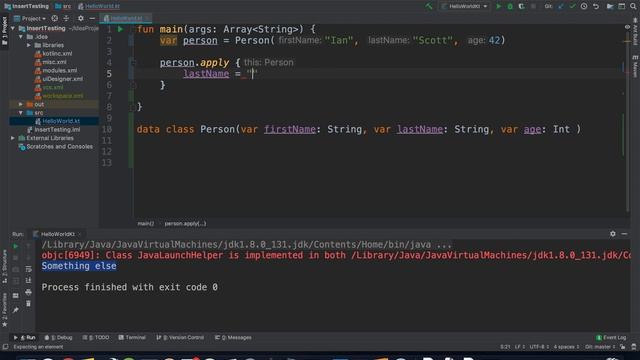Screen dimensions: 640x360
Task: Toggle the Structure side tool window button
Action: (4, 267)
